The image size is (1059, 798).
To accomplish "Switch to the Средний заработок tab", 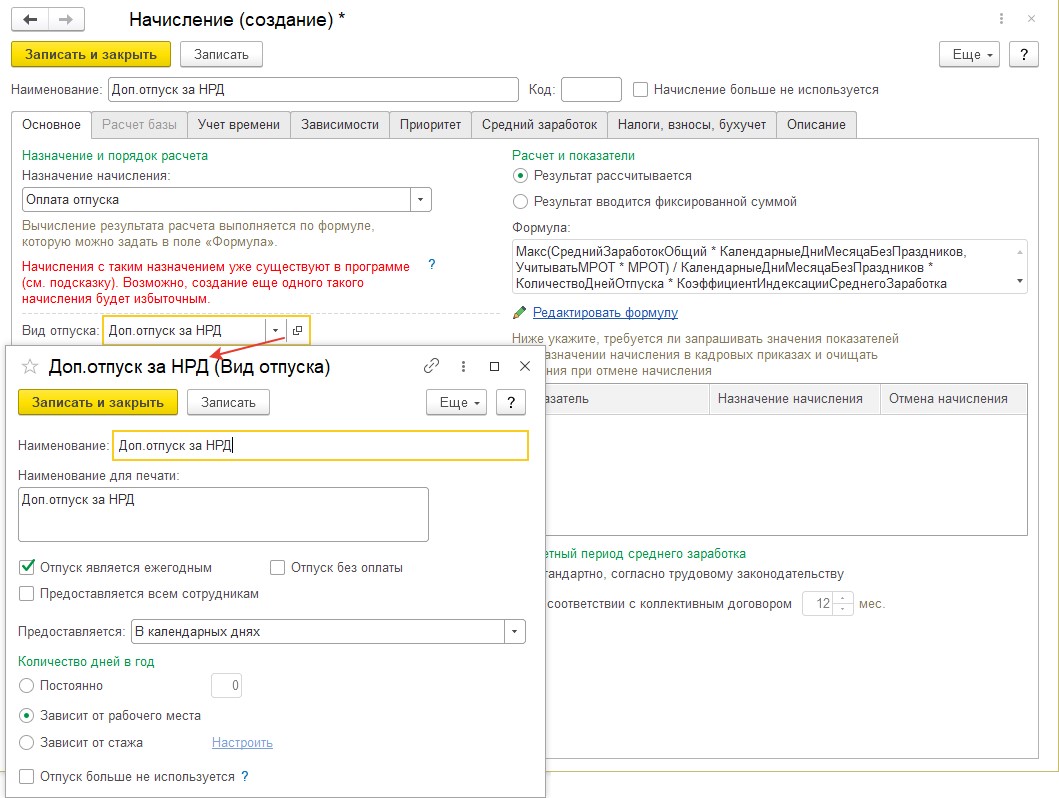I will 539,125.
